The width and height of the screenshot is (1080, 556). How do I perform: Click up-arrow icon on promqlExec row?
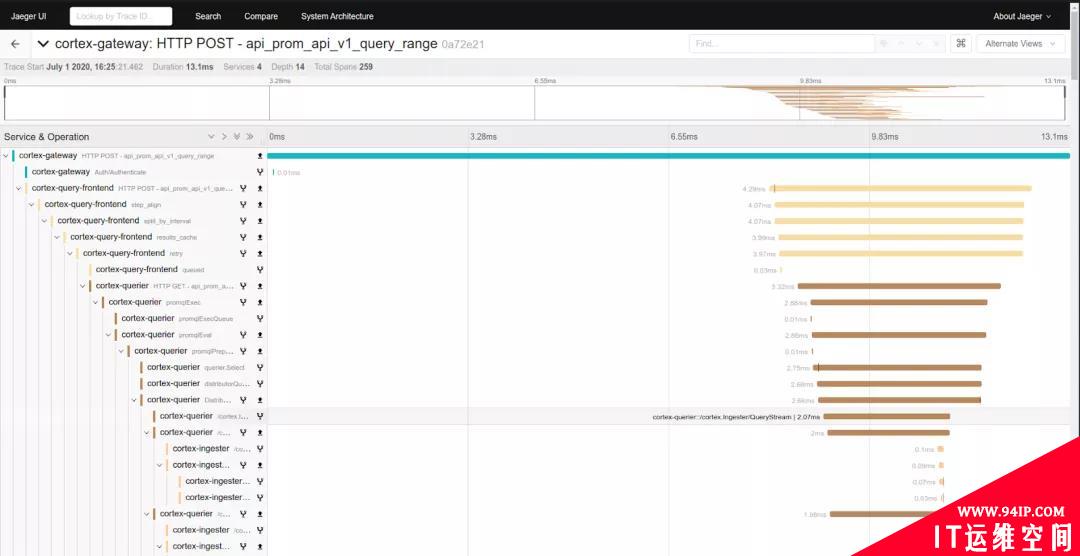(x=260, y=302)
